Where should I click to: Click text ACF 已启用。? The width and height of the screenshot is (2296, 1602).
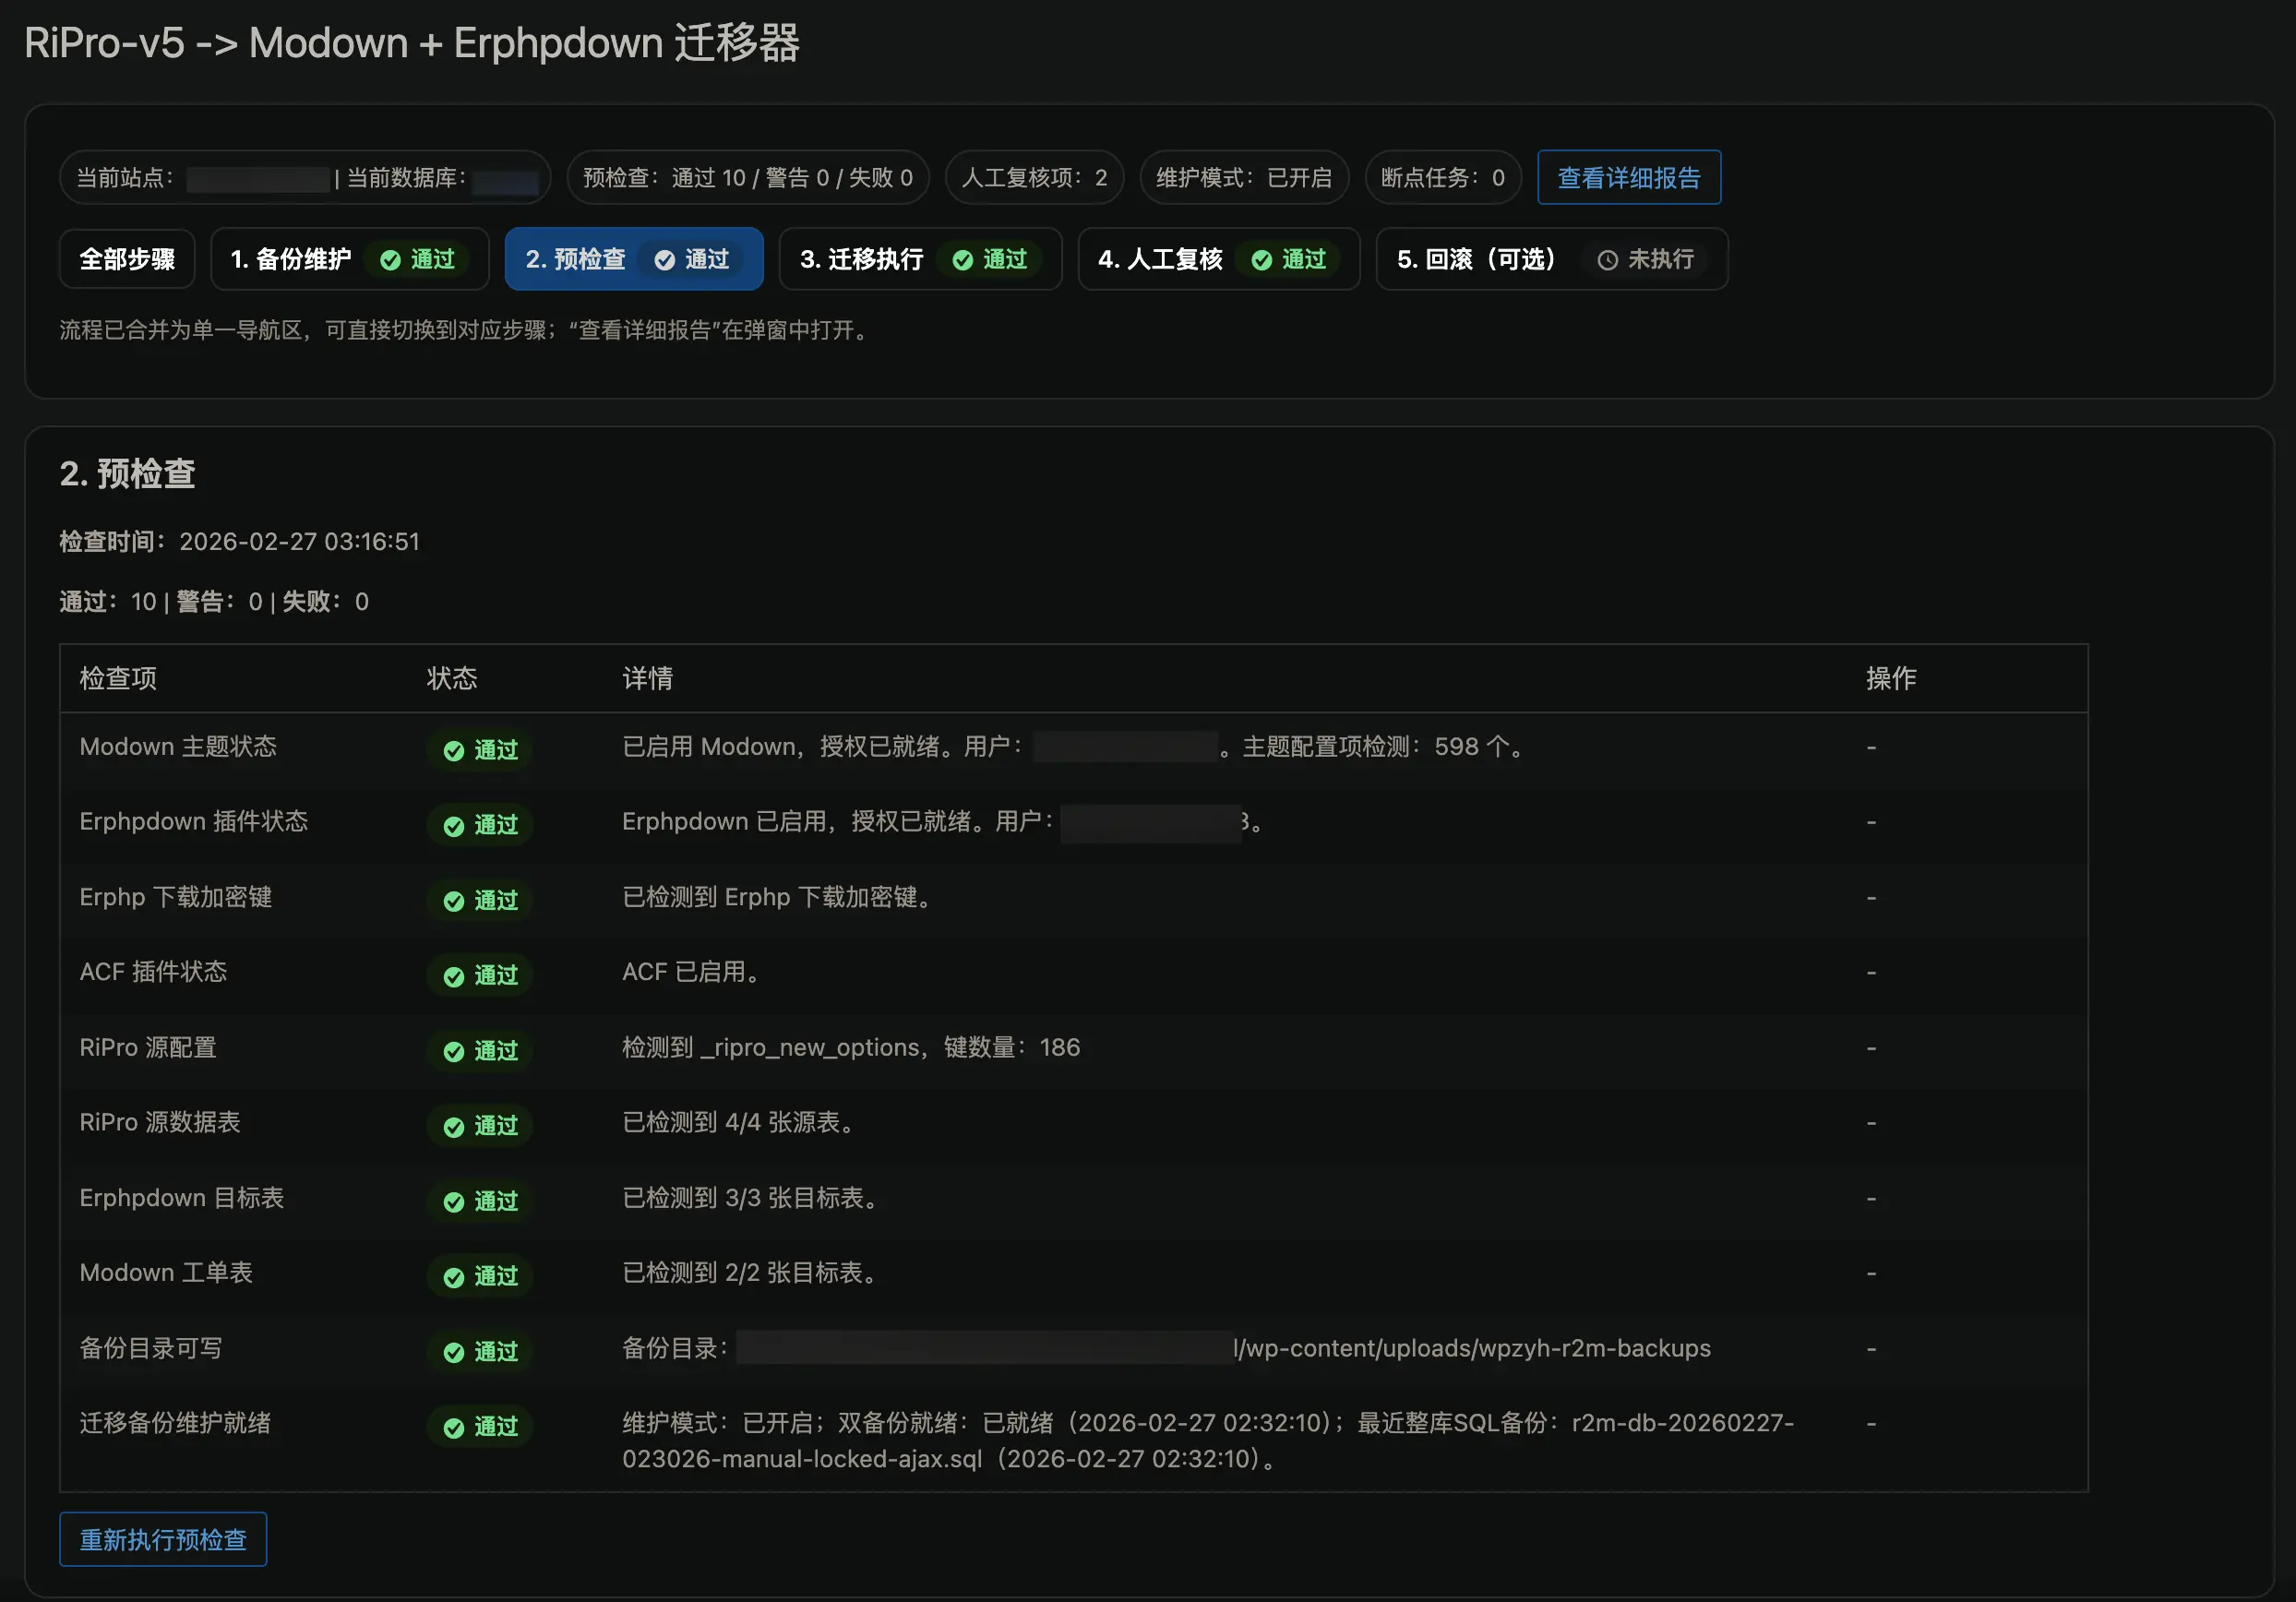pos(694,972)
